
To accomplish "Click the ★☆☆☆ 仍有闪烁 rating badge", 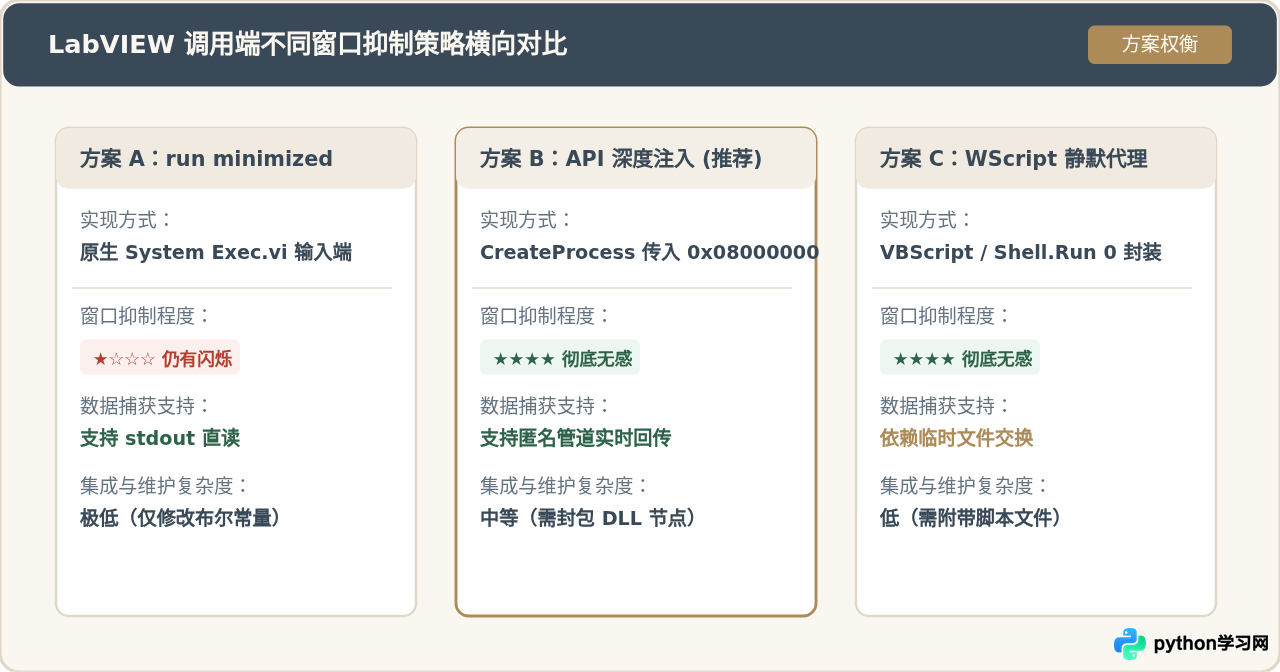I will (x=160, y=357).
